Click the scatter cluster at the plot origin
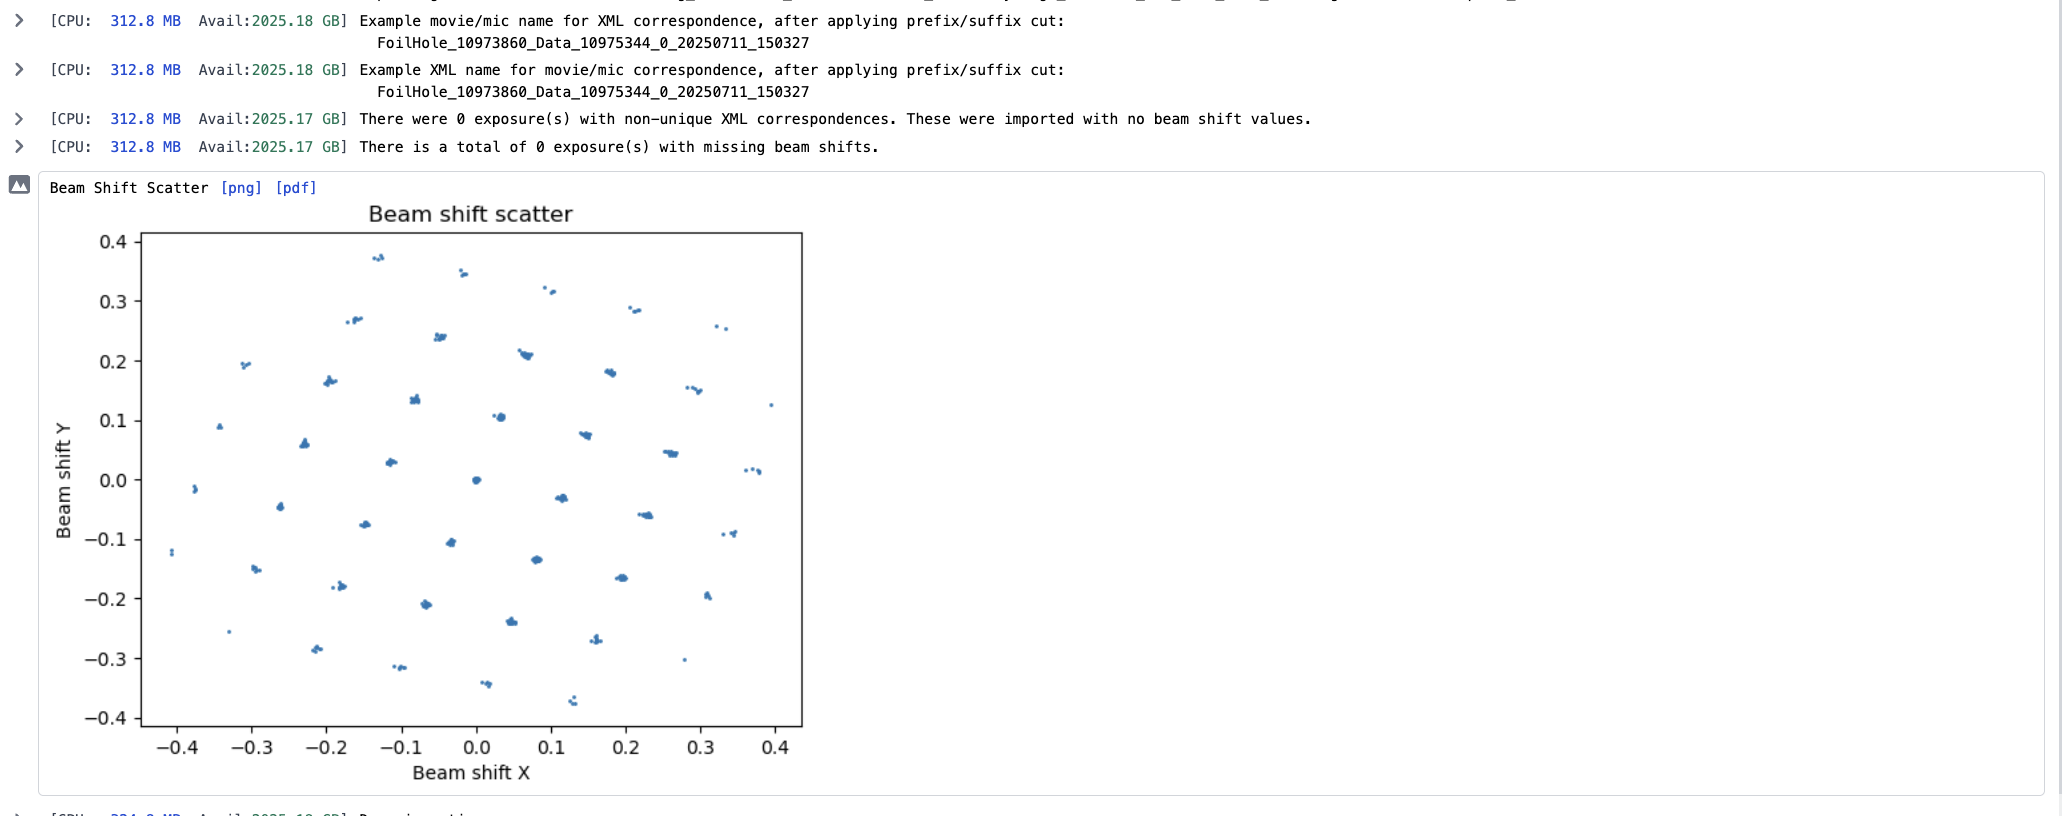 coord(476,480)
